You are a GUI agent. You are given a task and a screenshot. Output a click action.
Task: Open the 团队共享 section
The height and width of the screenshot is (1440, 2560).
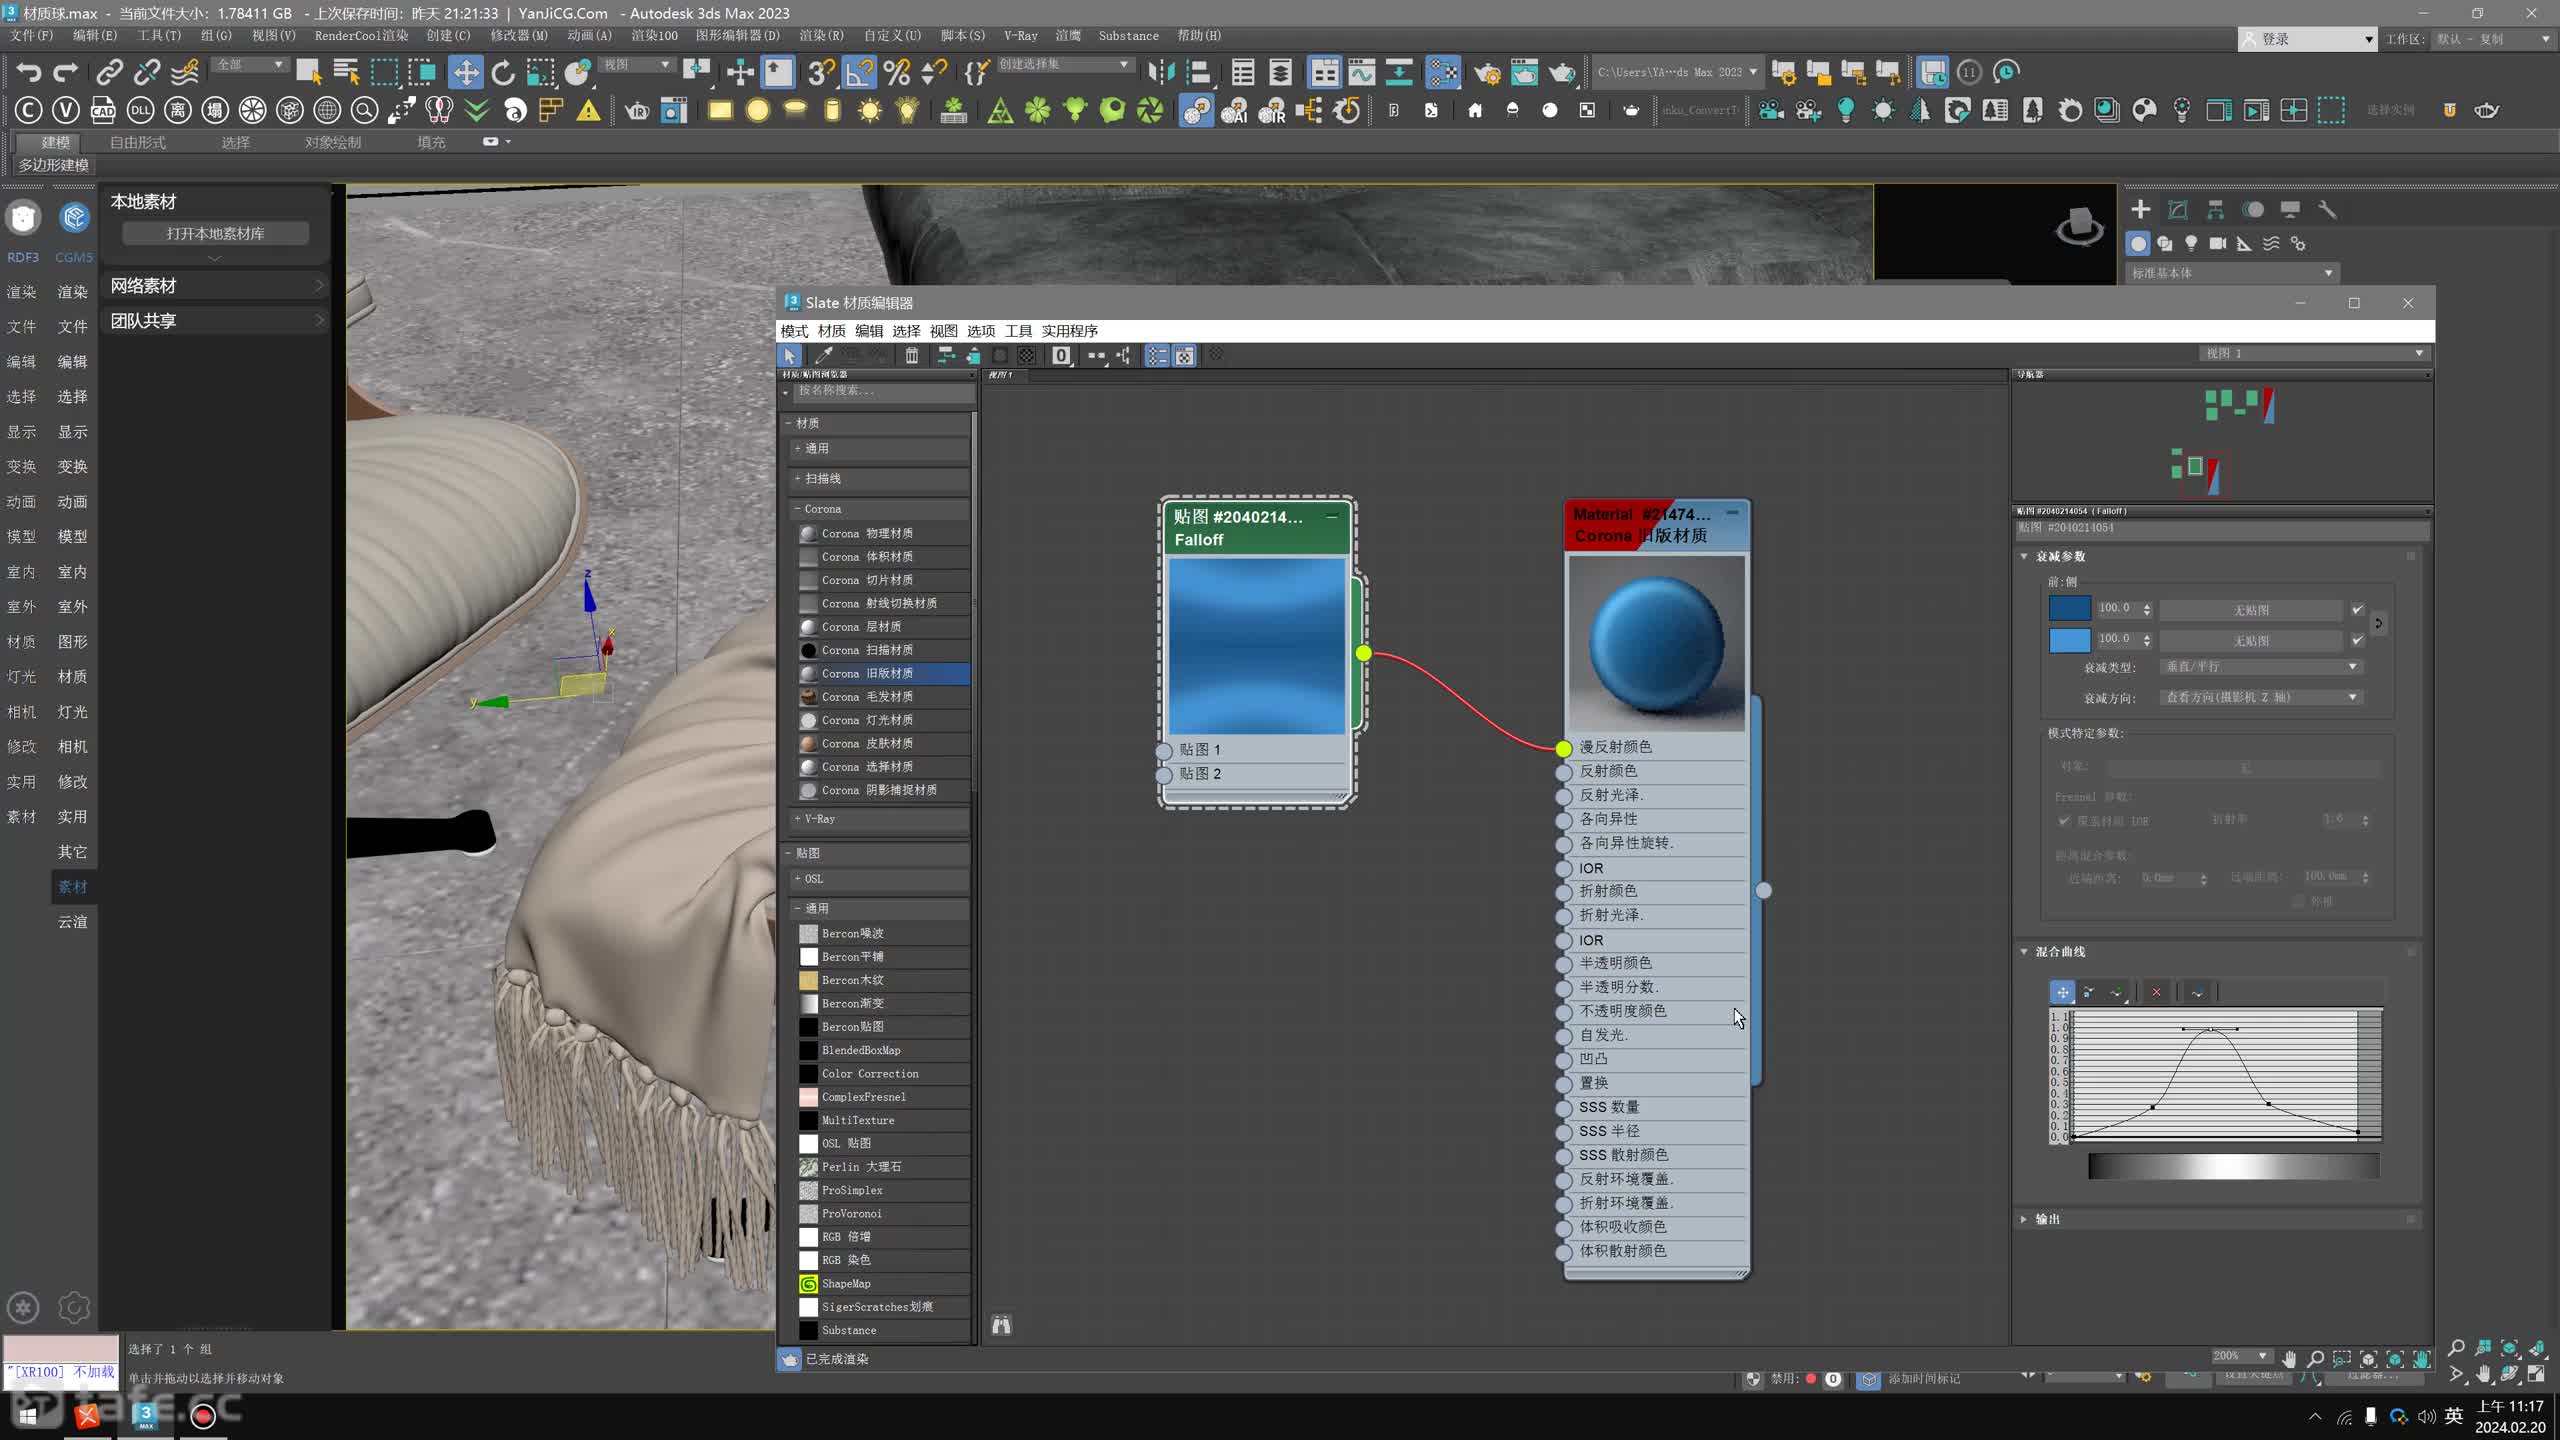pos(216,321)
